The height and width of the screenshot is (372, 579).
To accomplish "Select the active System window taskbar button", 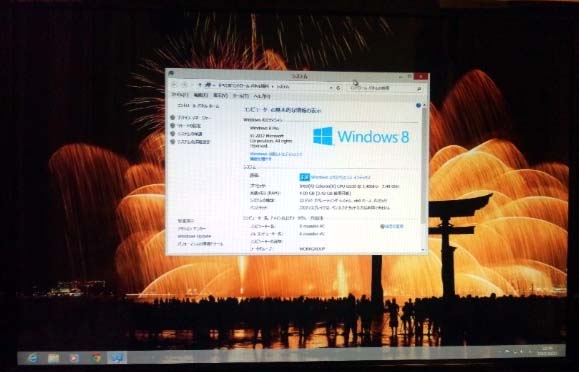I will coord(118,357).
